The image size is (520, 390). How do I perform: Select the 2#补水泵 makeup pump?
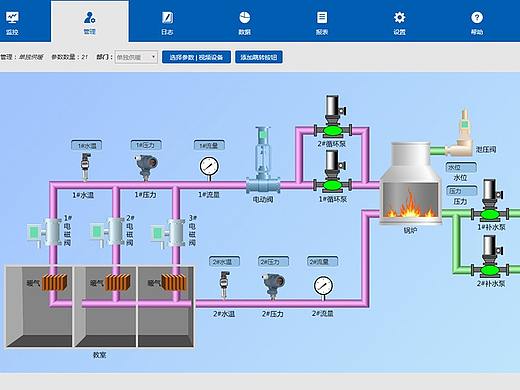pyautogui.click(x=490, y=256)
